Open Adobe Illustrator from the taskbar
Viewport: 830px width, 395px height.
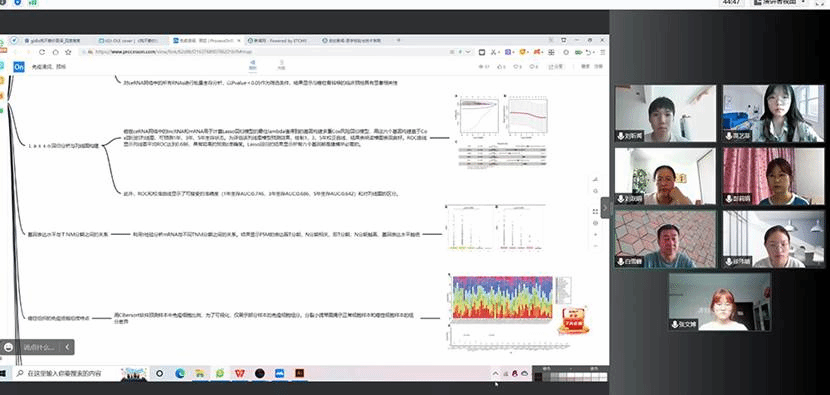point(300,373)
